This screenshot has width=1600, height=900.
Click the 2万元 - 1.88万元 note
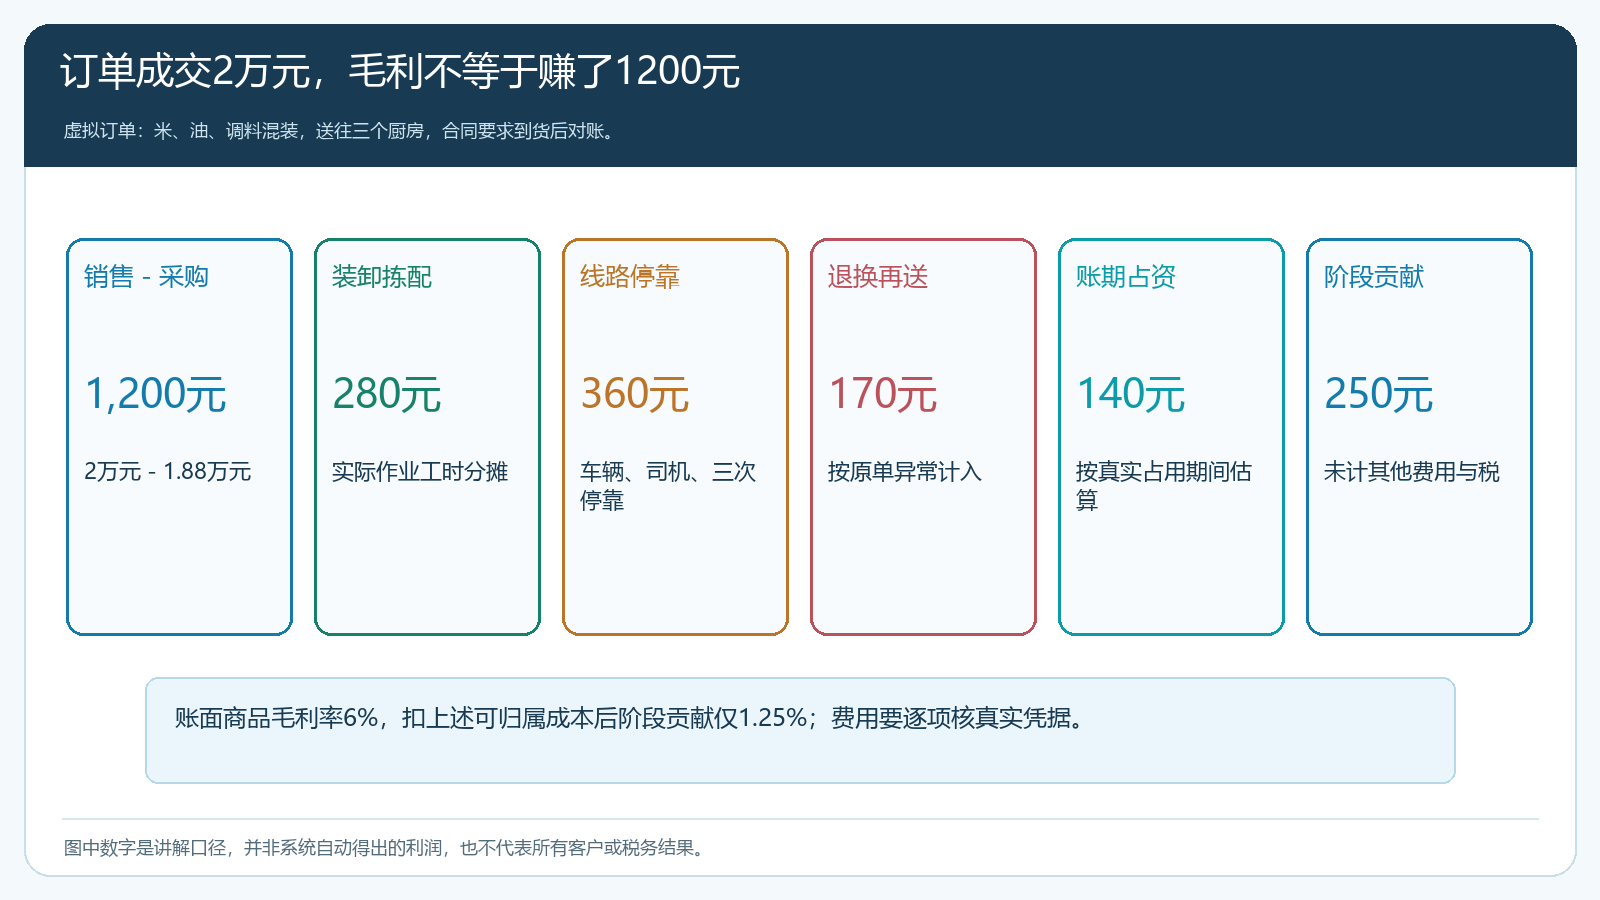pos(167,471)
